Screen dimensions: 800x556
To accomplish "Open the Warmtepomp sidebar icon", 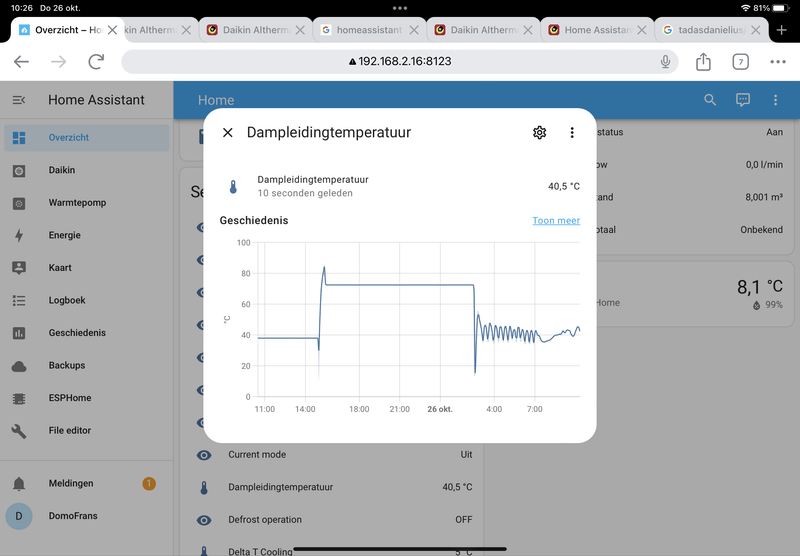I will coord(19,203).
